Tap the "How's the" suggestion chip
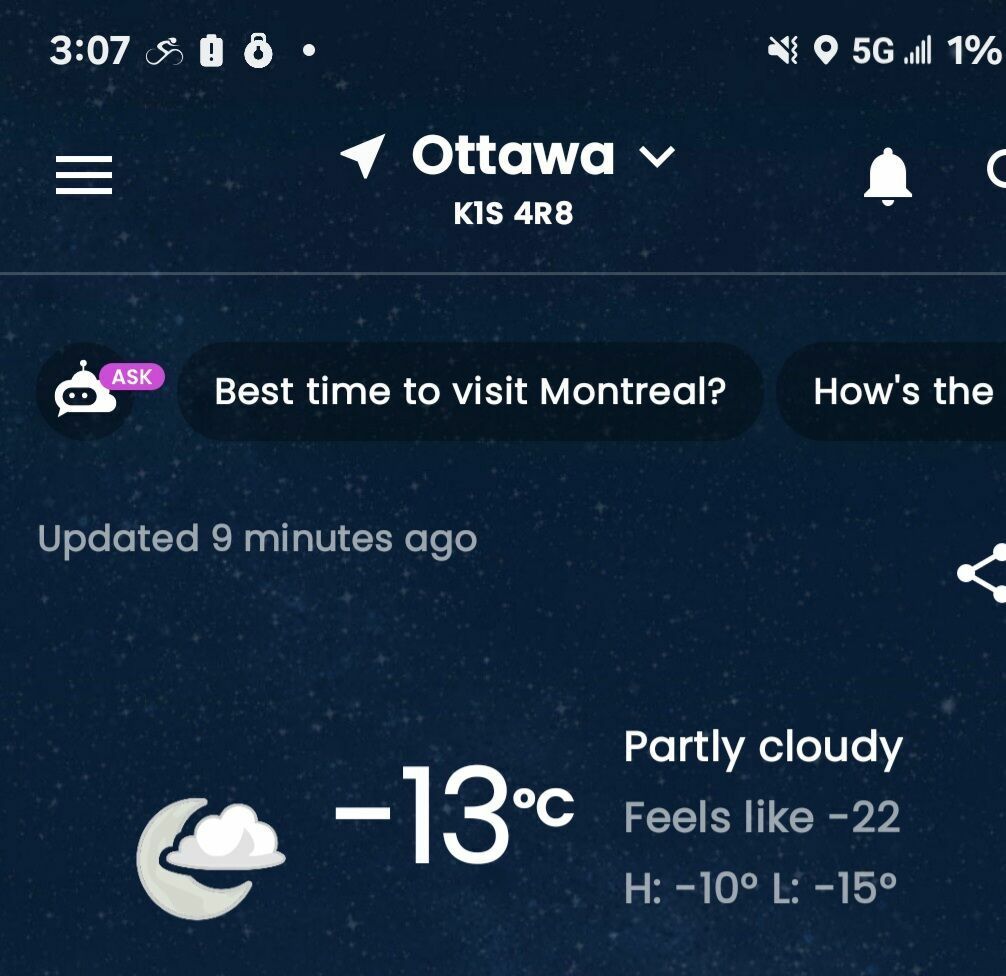 [x=902, y=392]
